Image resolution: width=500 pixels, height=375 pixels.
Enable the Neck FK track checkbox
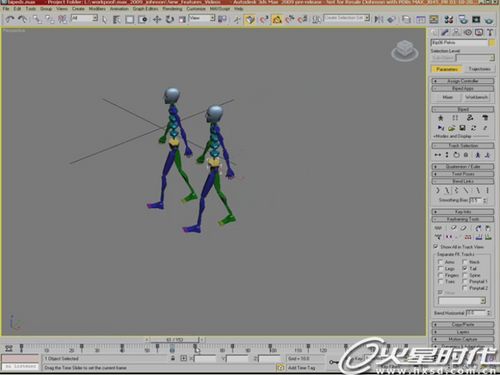click(x=465, y=262)
